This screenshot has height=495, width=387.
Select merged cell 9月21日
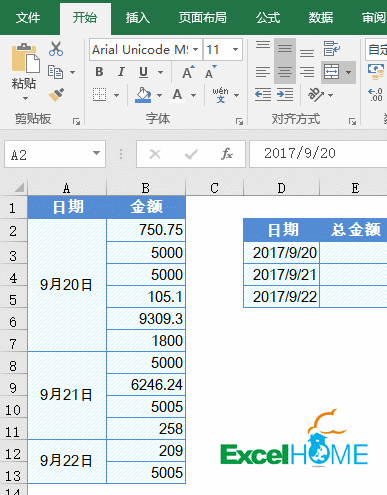point(67,395)
